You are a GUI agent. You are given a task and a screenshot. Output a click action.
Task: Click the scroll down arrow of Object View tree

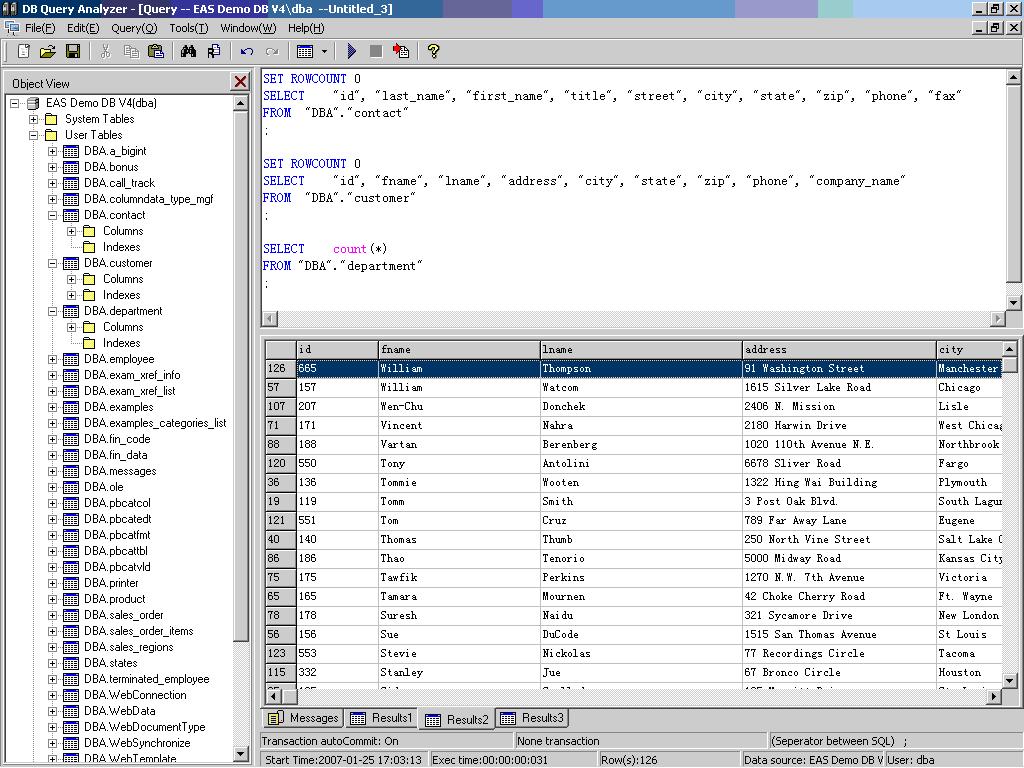click(241, 754)
